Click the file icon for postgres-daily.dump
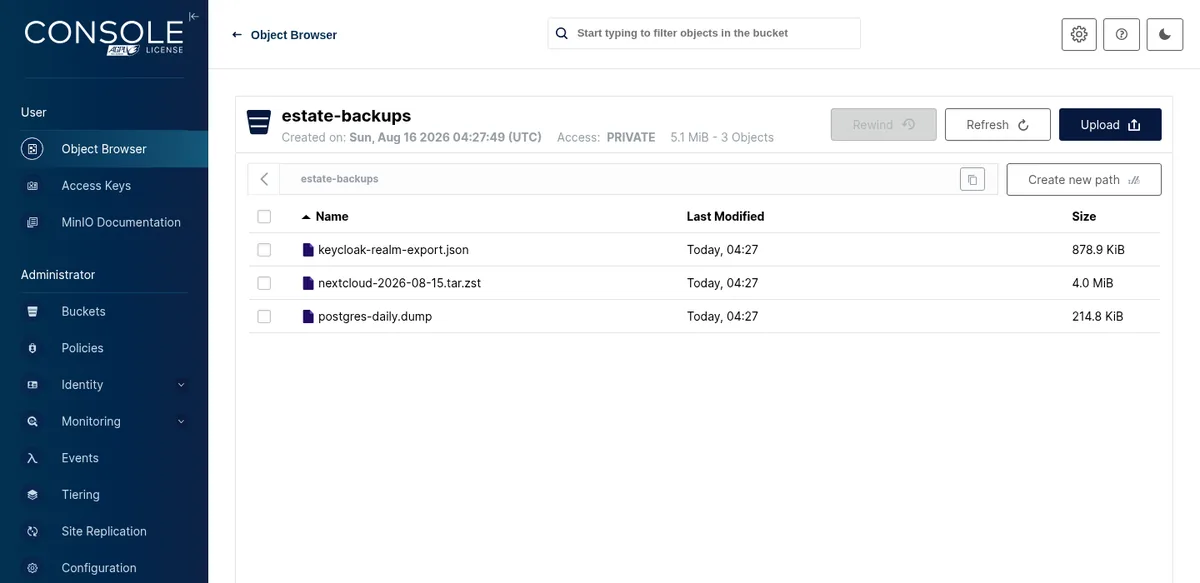Screen dimensions: 1200x583 click(x=308, y=316)
